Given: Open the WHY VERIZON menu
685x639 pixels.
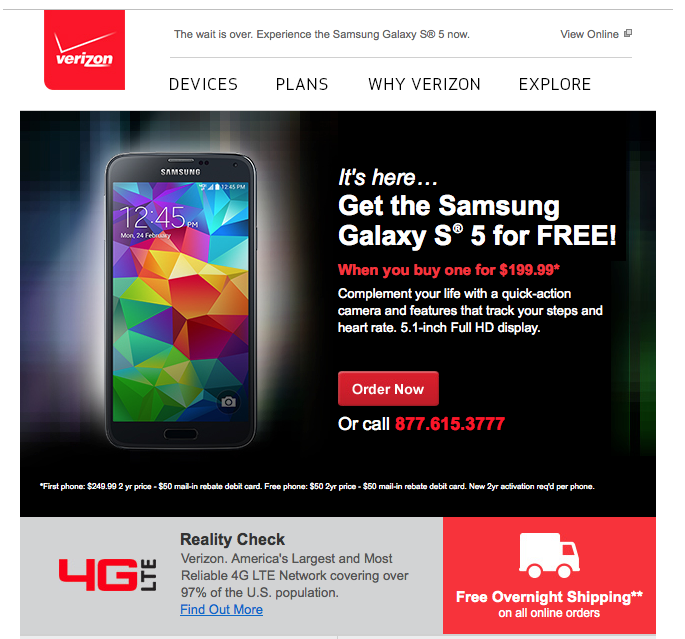Looking at the screenshot, I should (x=424, y=84).
